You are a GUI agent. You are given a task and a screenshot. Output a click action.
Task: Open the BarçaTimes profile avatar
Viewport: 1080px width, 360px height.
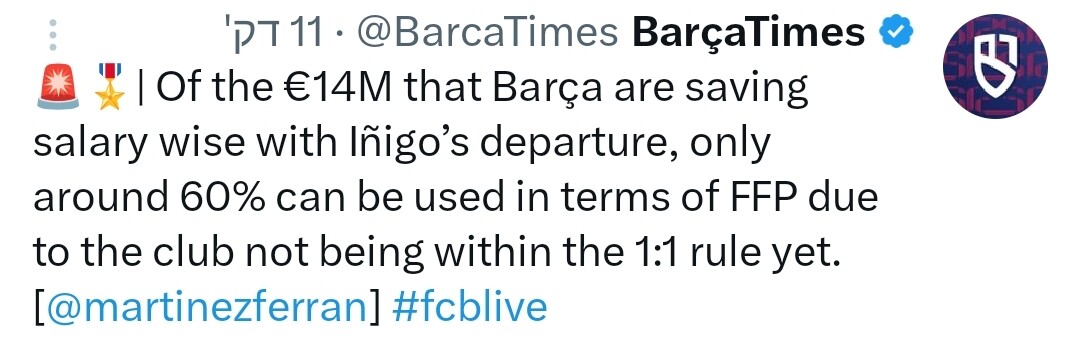pos(995,67)
